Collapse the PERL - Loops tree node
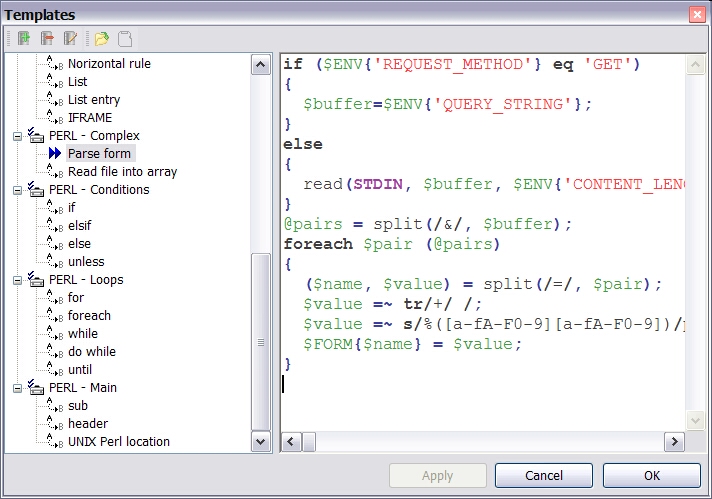Screen dimensions: 712x499 [x=17, y=280]
